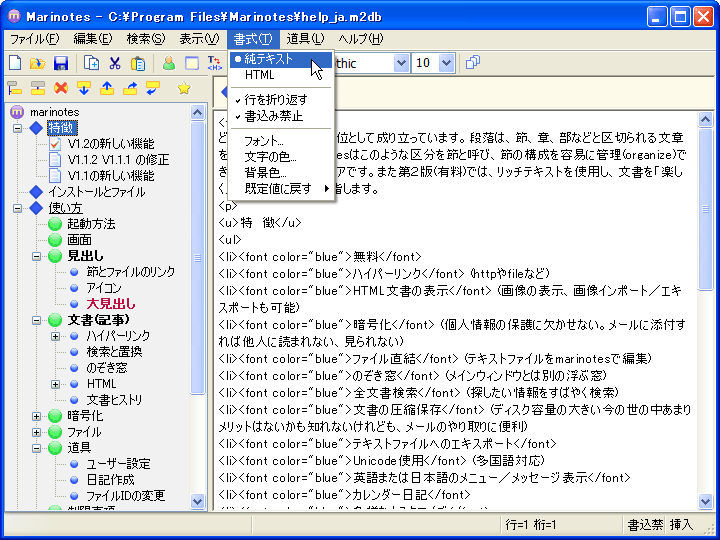Viewport: 720px width, 540px height.
Task: Choose フォント... menu item
Action: tap(281, 141)
